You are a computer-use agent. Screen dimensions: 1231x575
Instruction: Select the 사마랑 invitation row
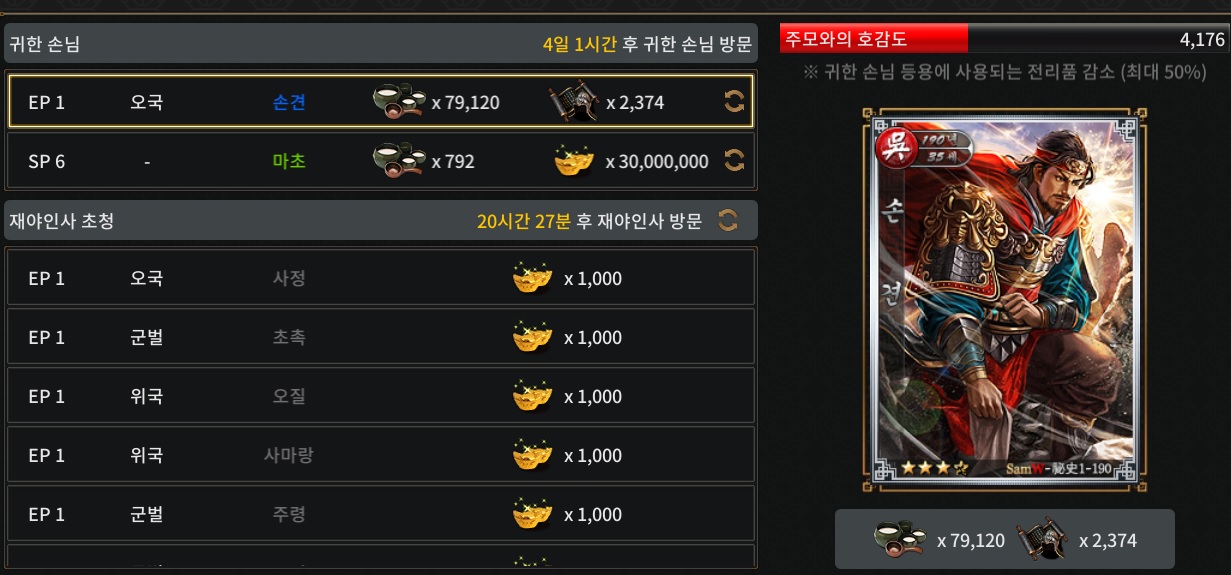(x=380, y=455)
